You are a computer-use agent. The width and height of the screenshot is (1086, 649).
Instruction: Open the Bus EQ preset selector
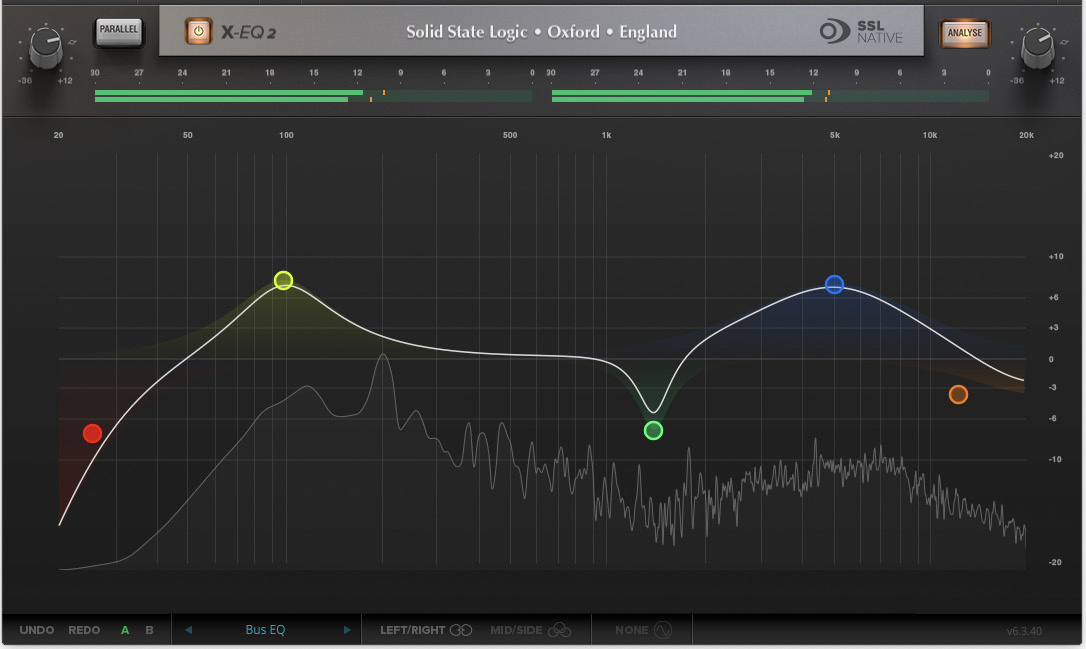pos(265,629)
